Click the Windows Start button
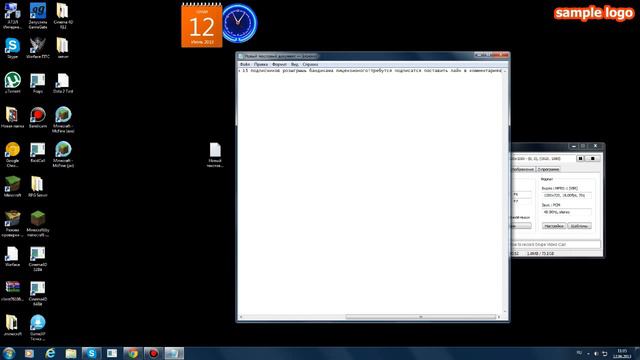Viewport: 640px width, 360px height. pyautogui.click(x=9, y=353)
